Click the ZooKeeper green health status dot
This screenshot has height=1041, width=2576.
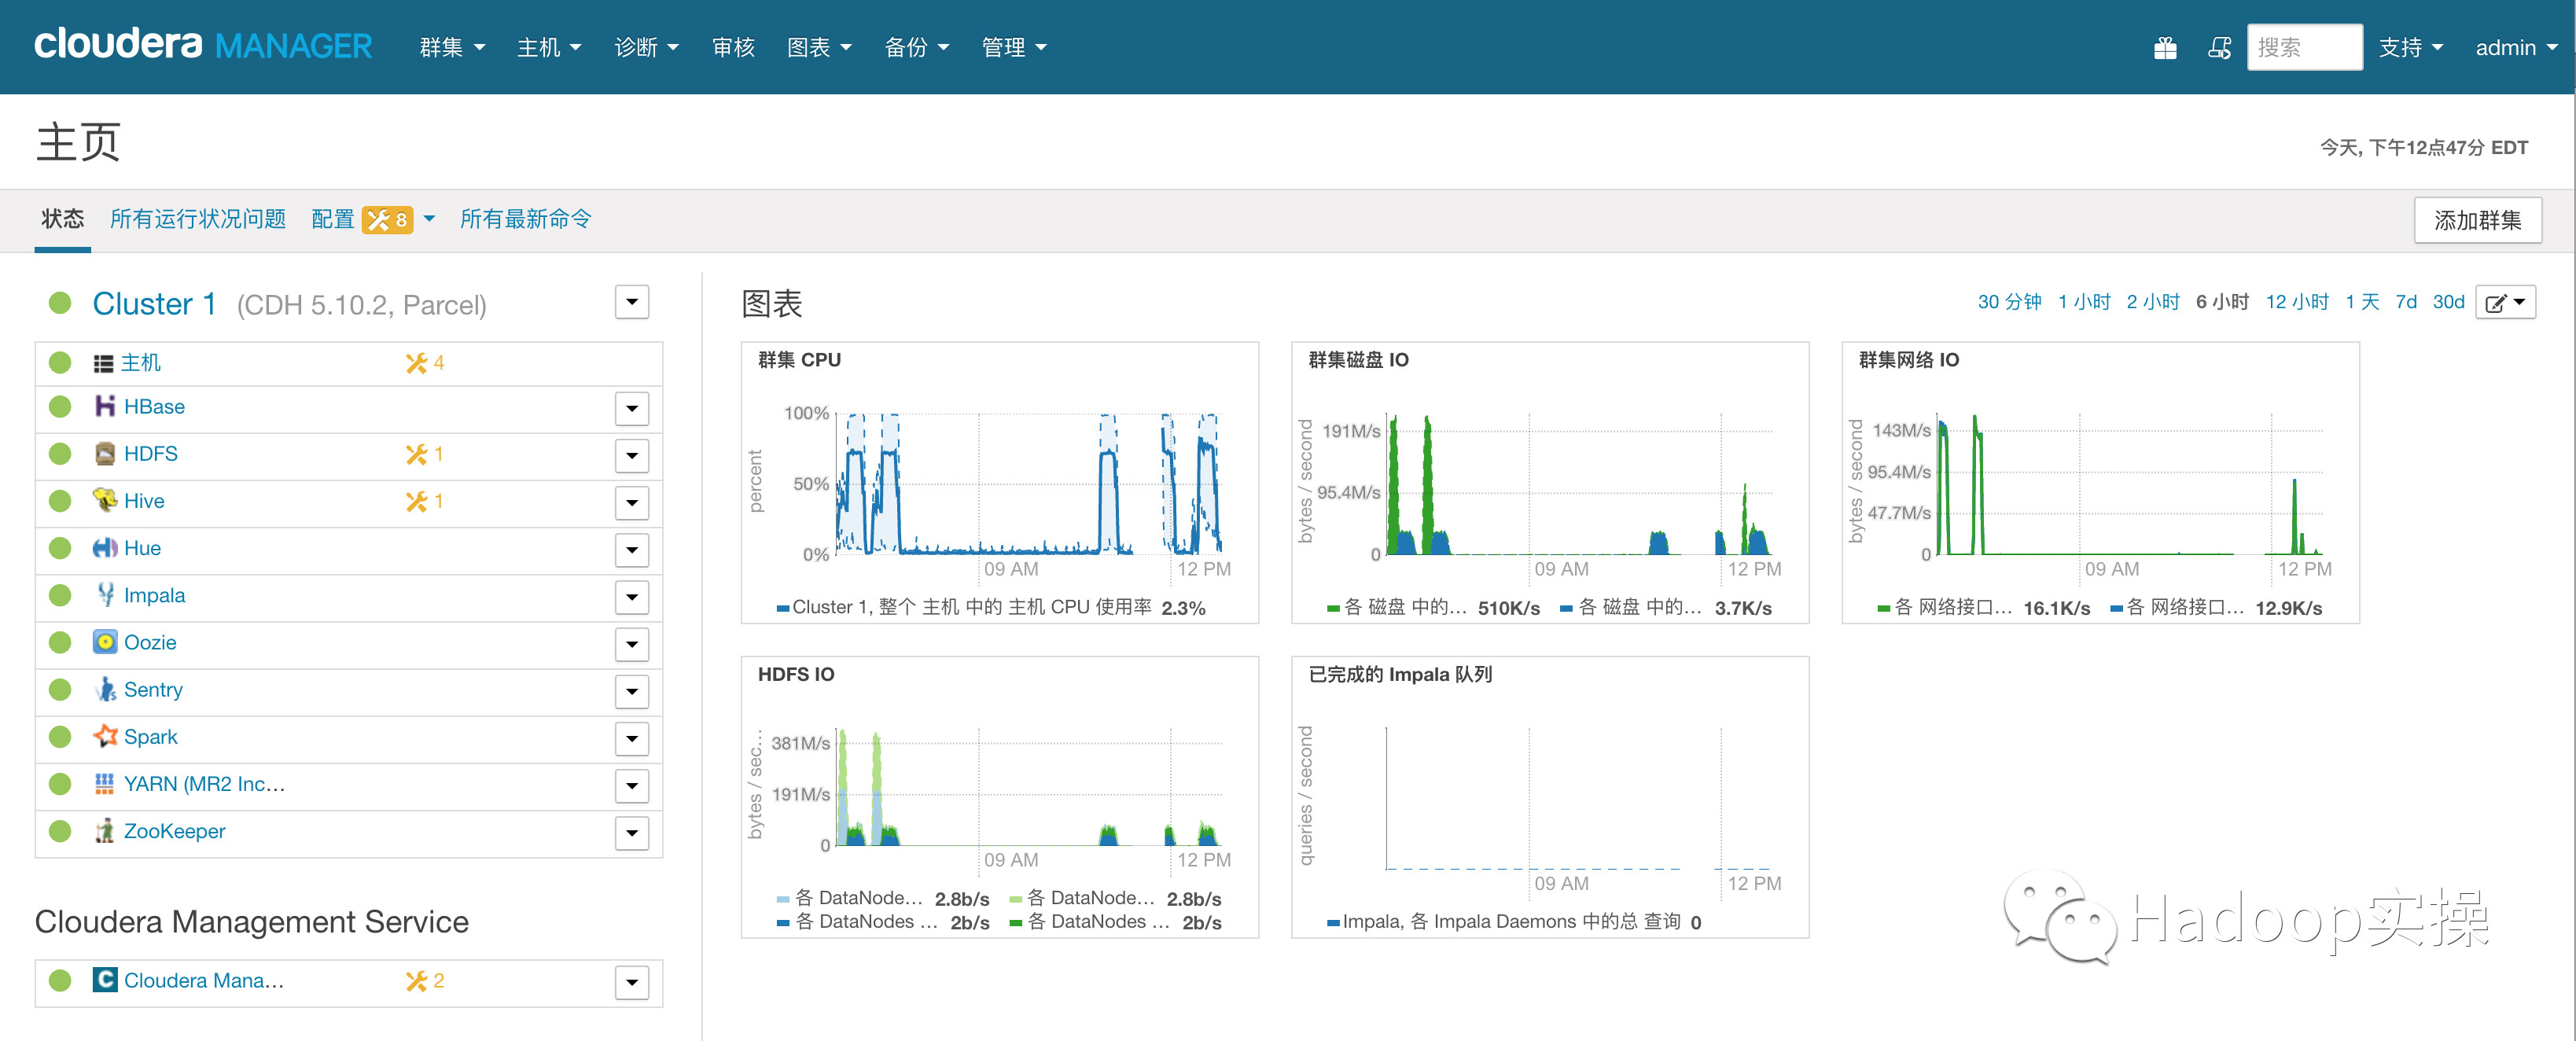click(60, 830)
